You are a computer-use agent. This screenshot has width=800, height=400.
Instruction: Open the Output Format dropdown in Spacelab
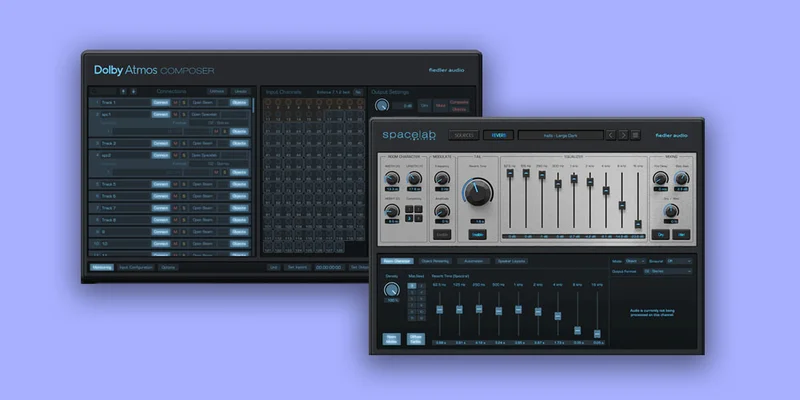point(668,271)
